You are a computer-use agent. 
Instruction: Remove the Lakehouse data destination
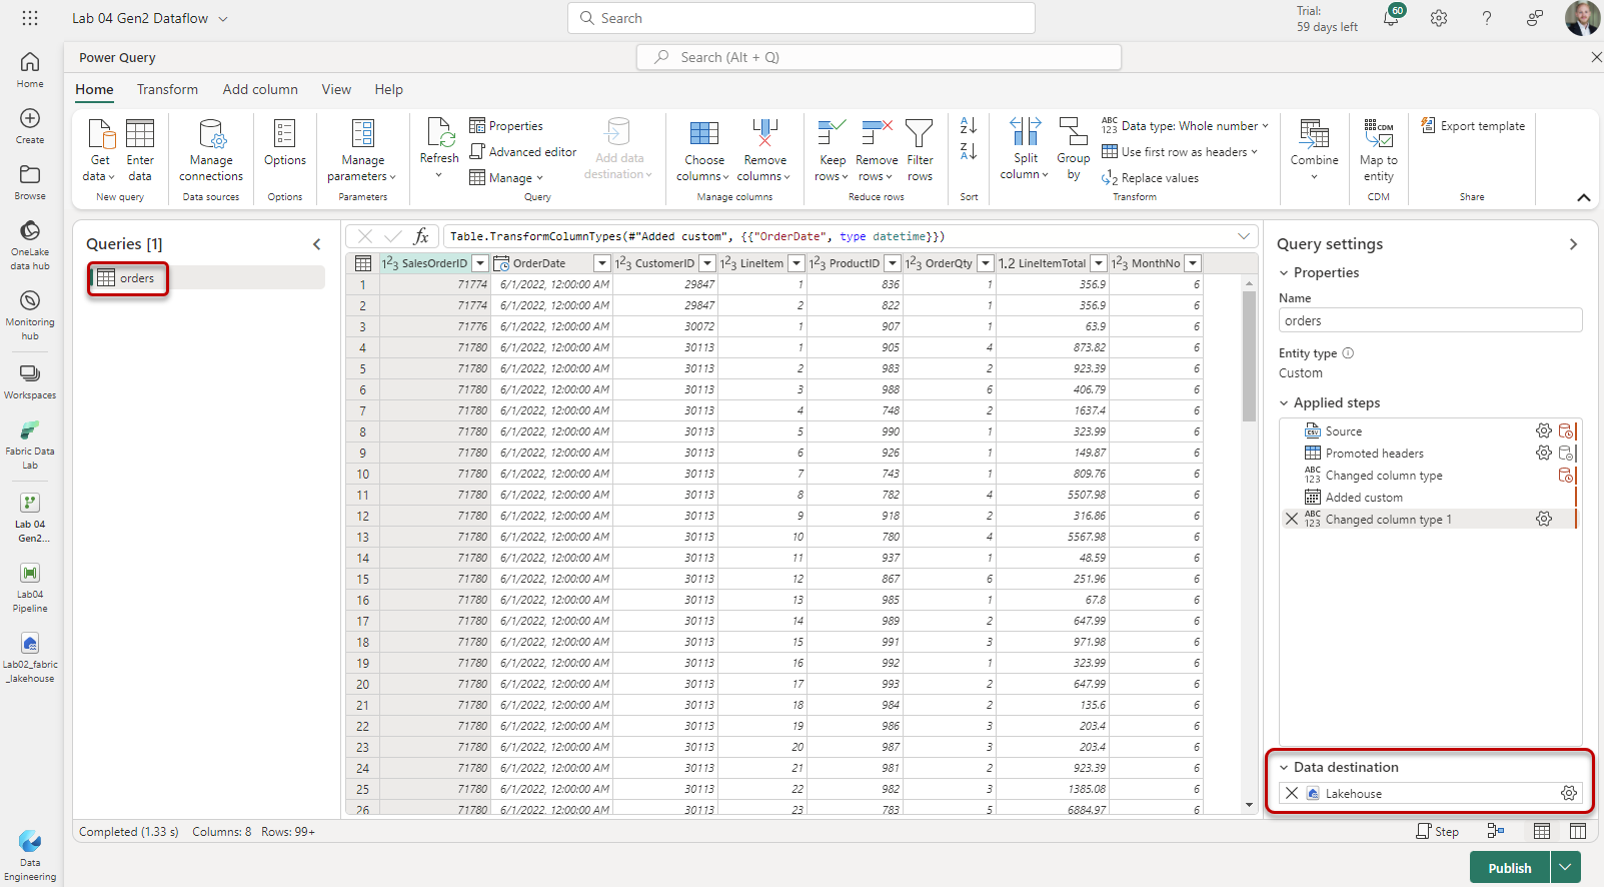1292,793
